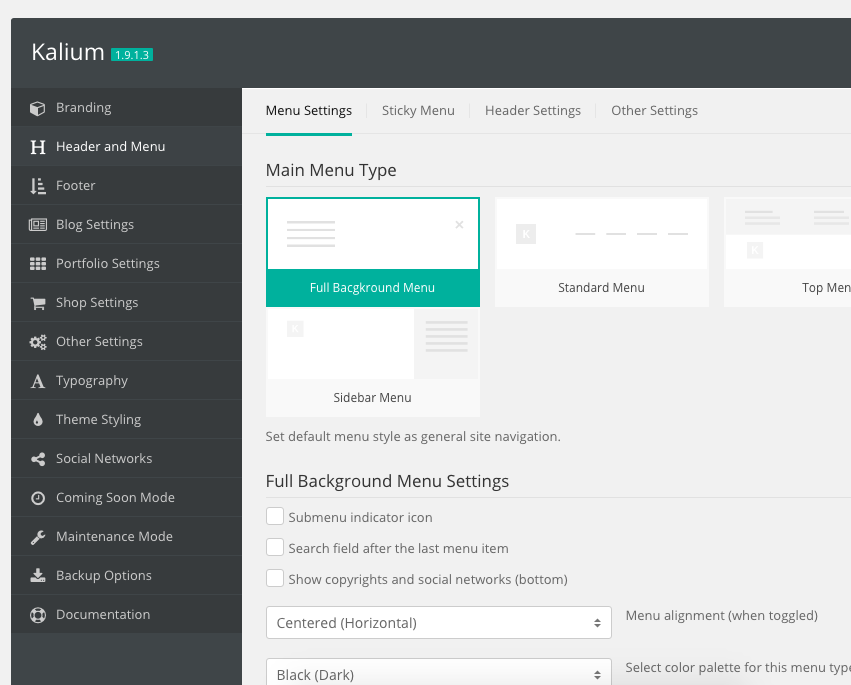Screen dimensions: 851x685
Task: Select the Standard Menu type thumbnail
Action: (x=601, y=252)
